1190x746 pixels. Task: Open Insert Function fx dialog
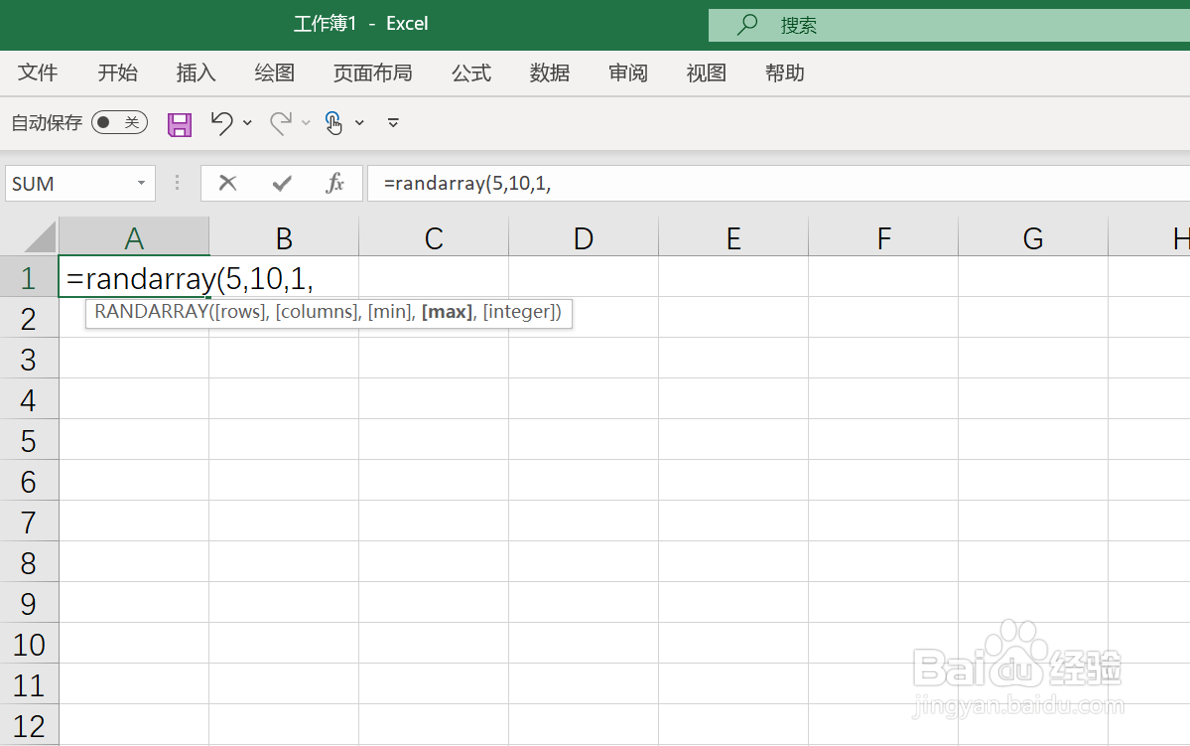(x=334, y=183)
